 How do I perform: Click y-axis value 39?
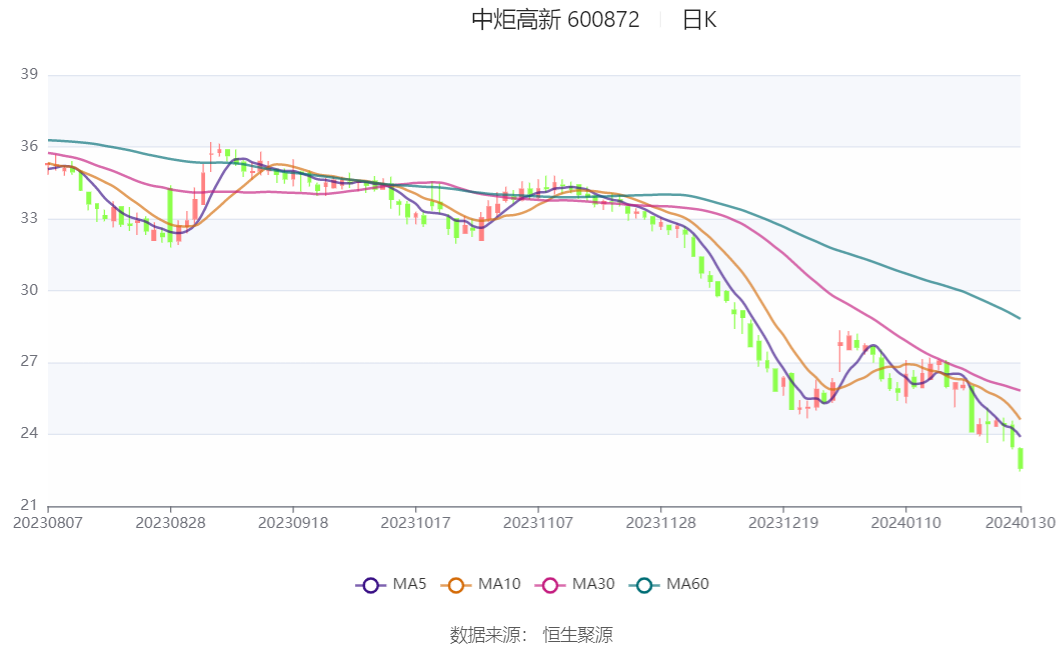coord(29,74)
